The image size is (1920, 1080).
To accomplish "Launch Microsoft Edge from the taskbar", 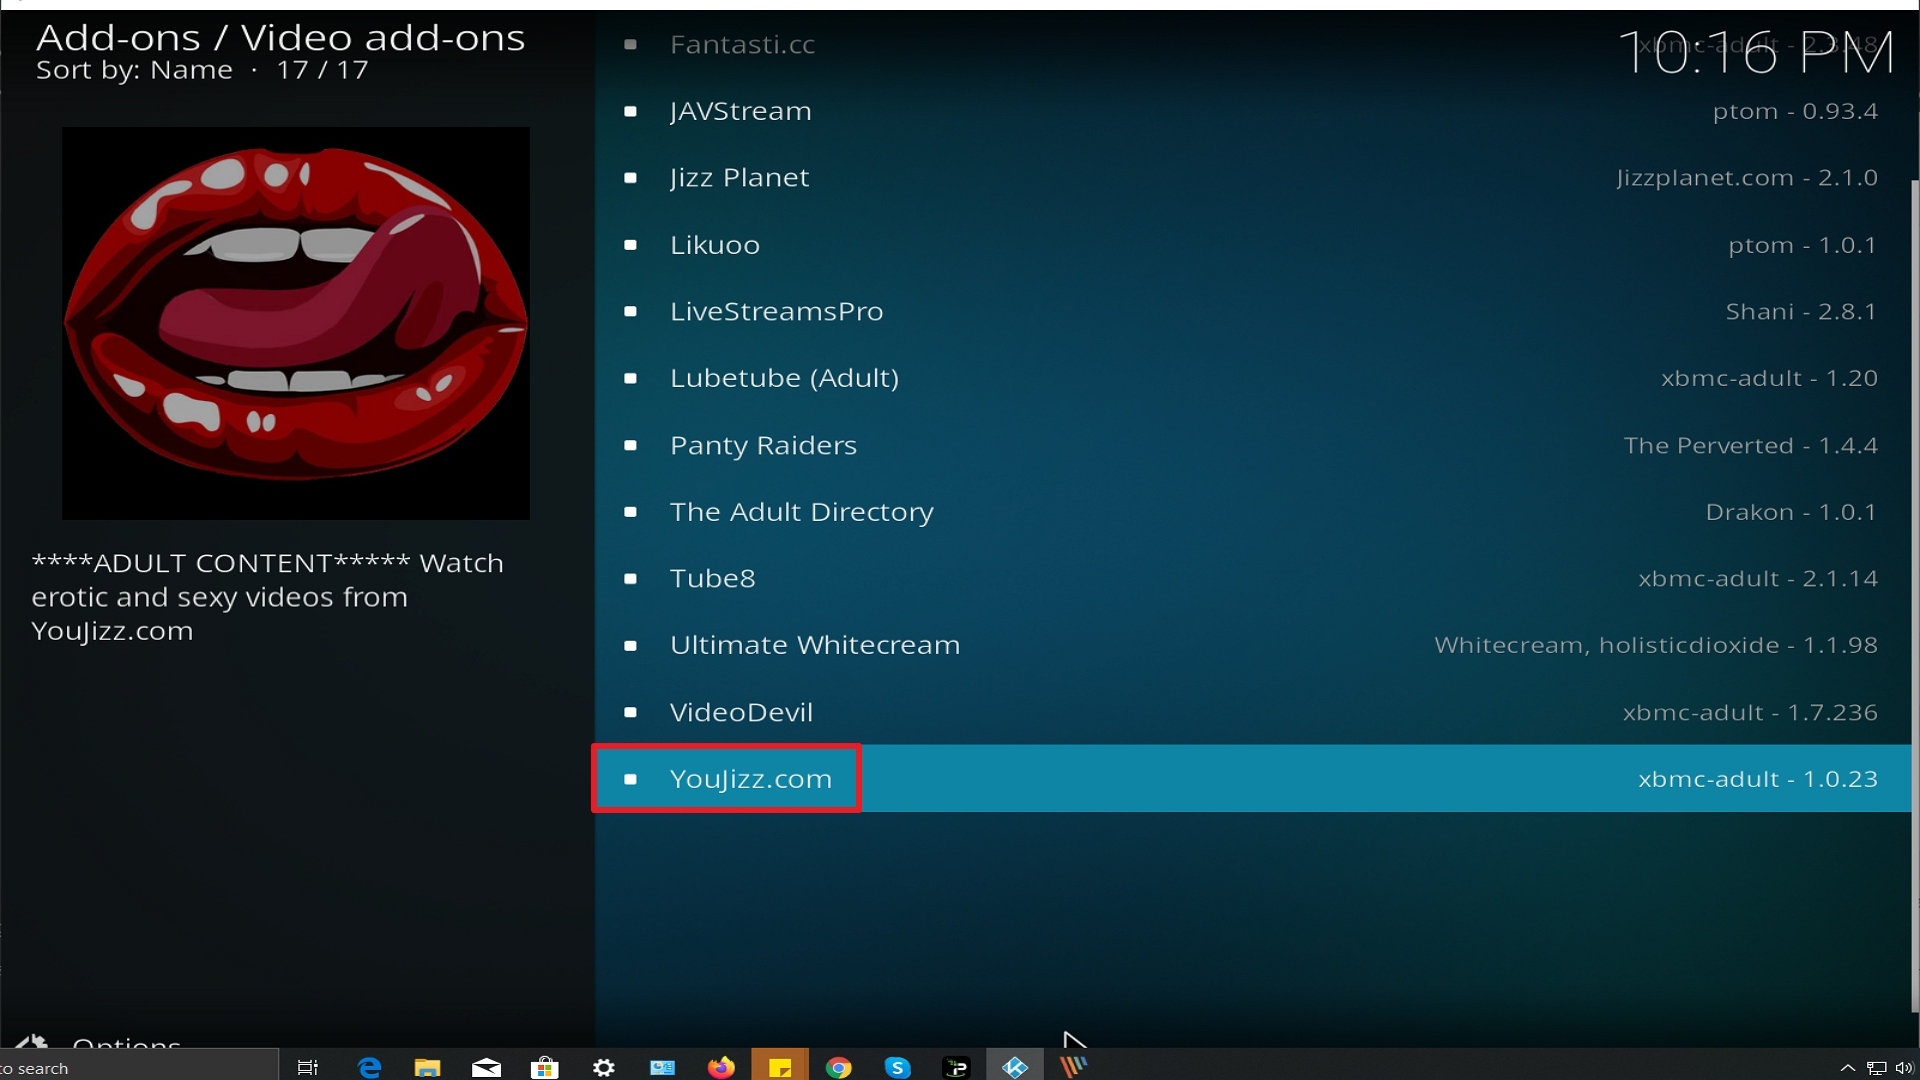I will [x=369, y=1067].
